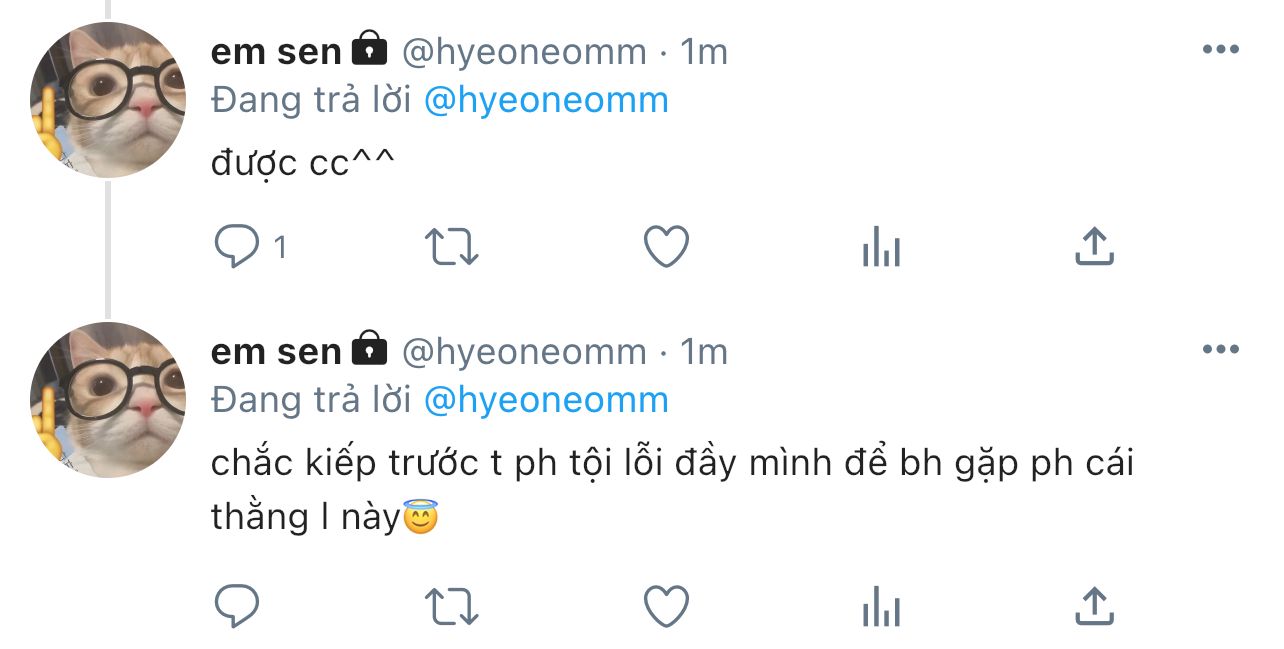Viewport: 1284px width, 649px height.
Task: Open the "em sen" profile name on the first tweet
Action: point(276,52)
